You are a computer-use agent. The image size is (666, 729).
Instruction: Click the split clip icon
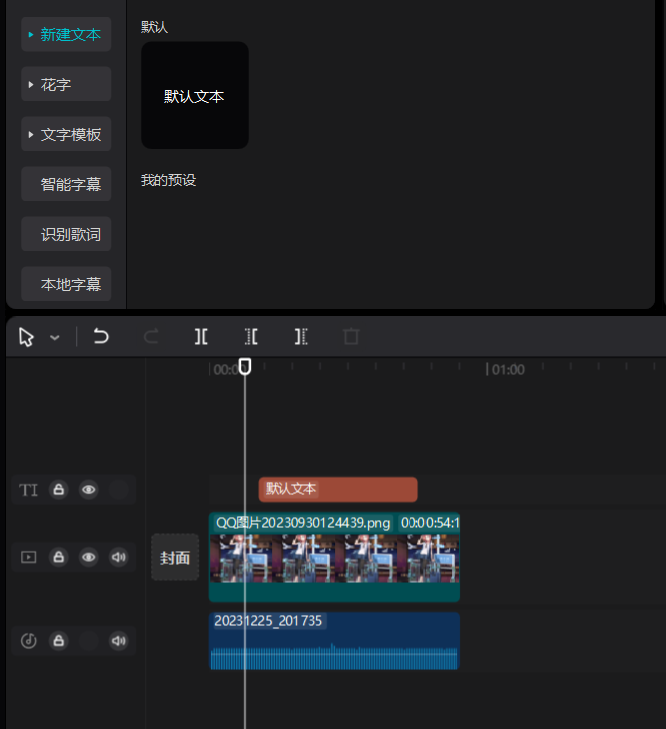(x=201, y=337)
